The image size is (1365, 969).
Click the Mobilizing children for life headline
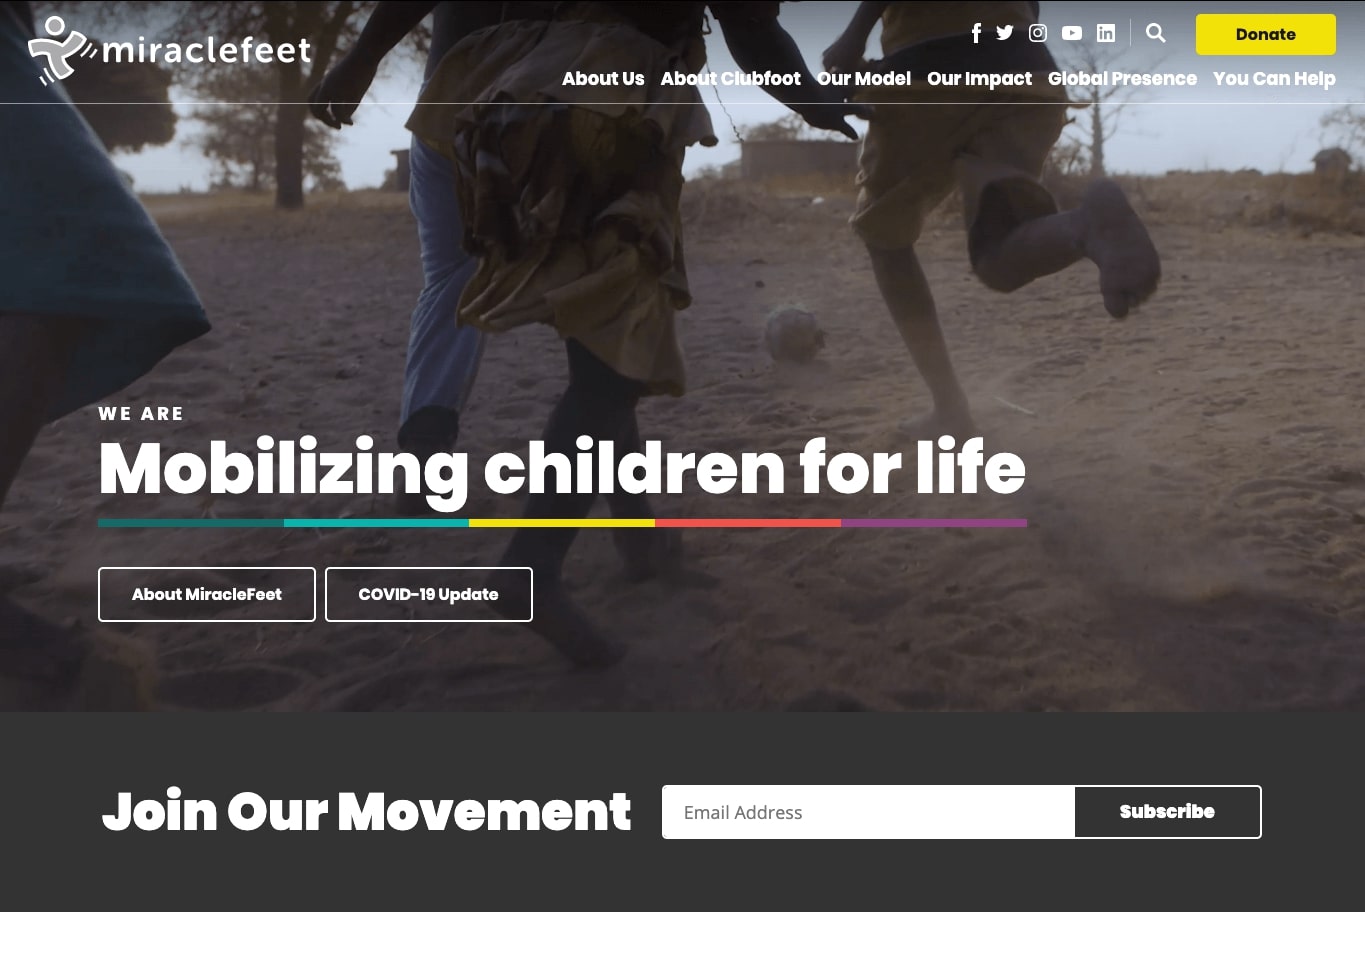562,469
